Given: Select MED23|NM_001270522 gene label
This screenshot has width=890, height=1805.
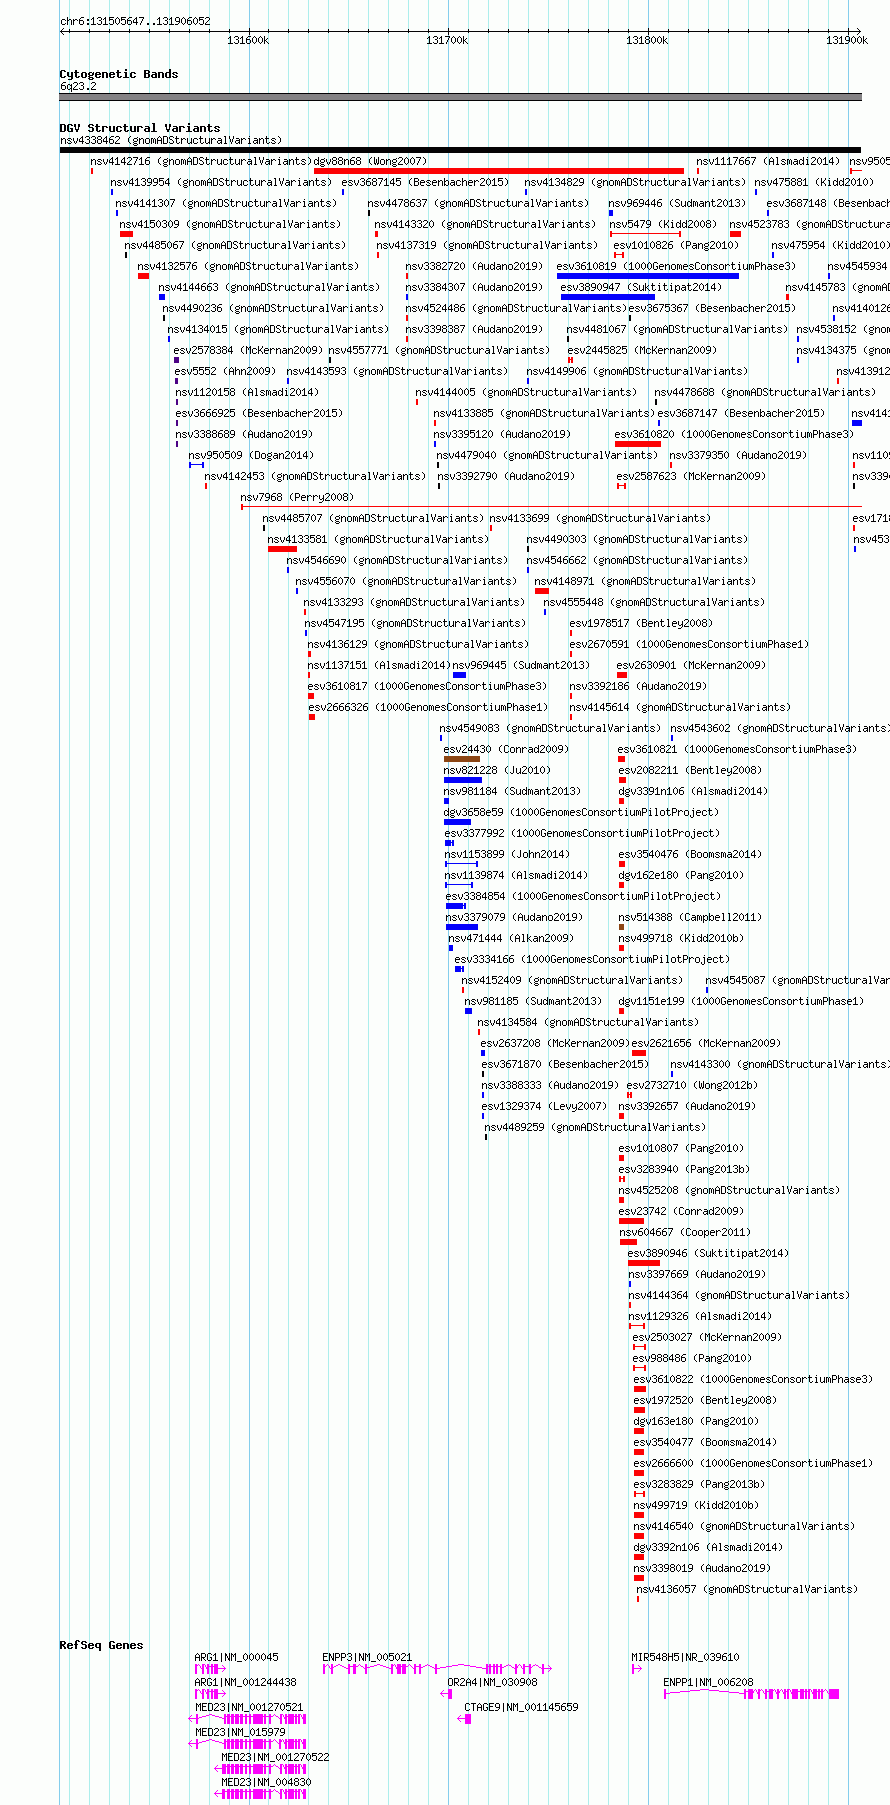Looking at the screenshot, I should (x=275, y=1757).
